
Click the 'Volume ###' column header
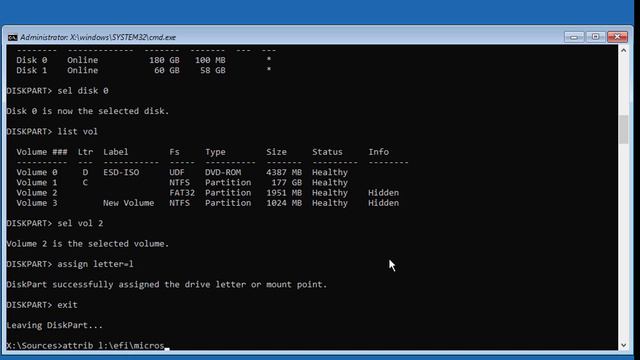click(42, 152)
